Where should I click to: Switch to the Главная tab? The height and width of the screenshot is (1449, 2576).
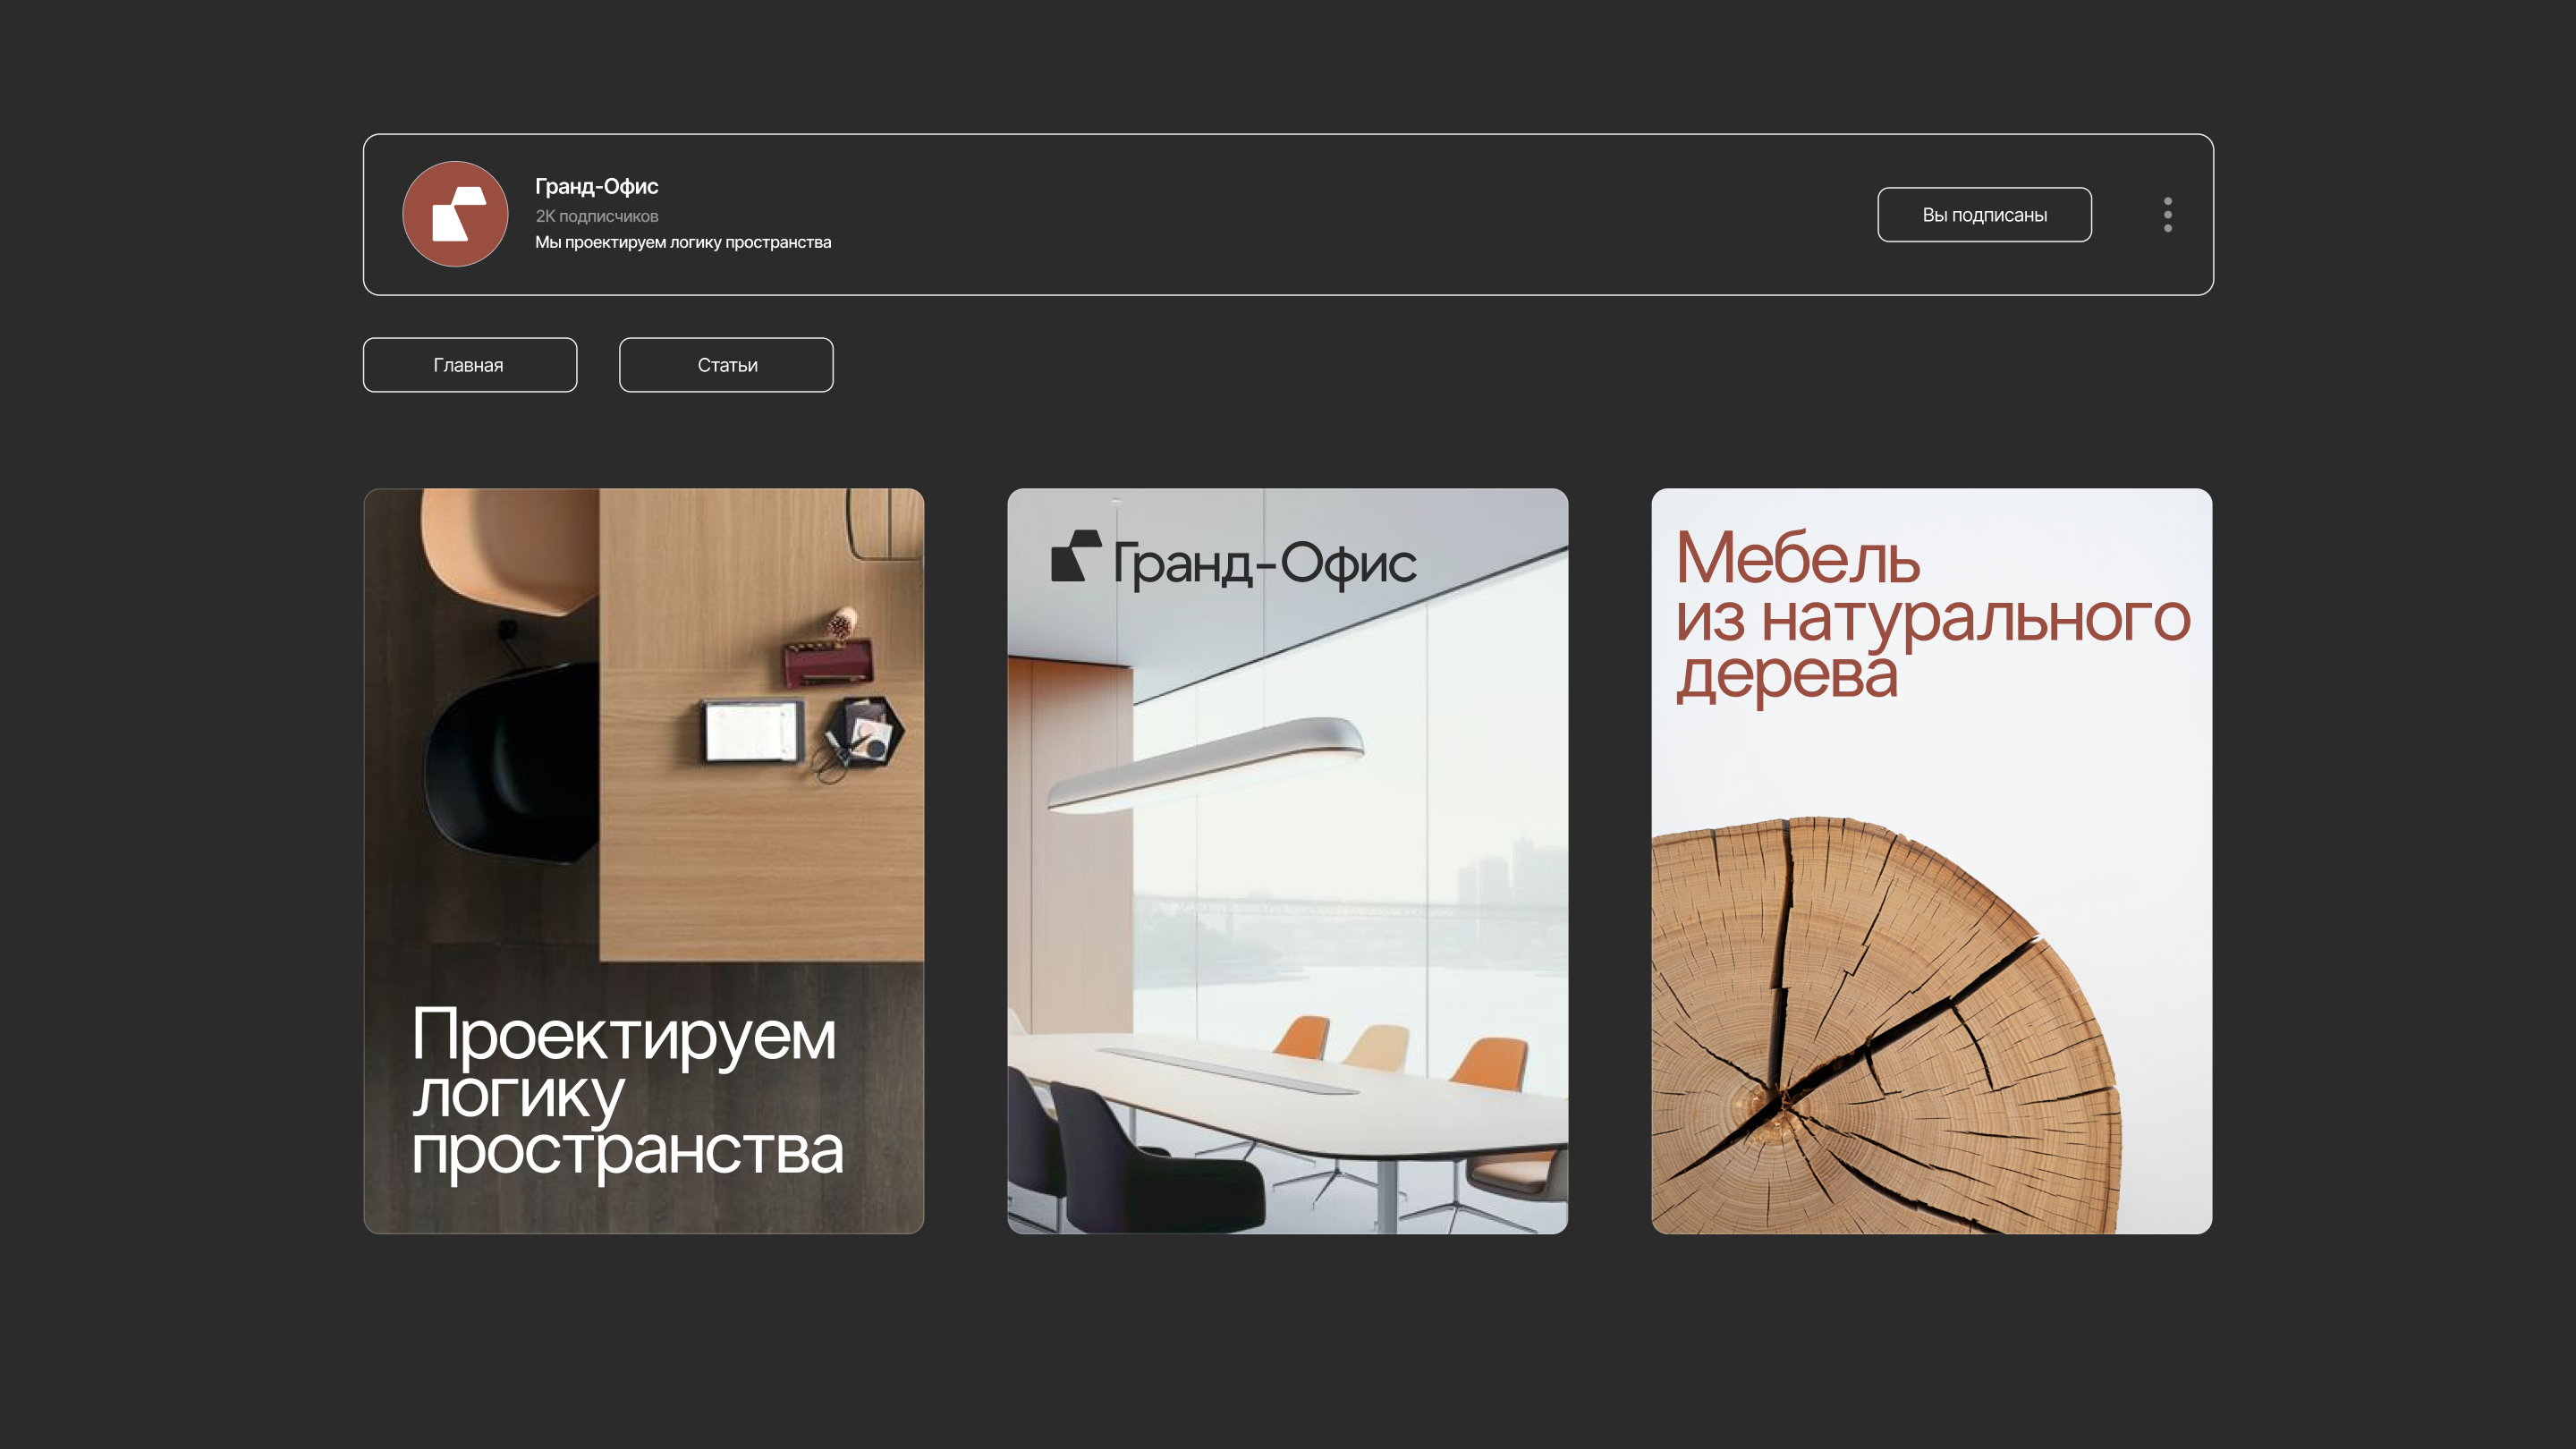tap(470, 365)
